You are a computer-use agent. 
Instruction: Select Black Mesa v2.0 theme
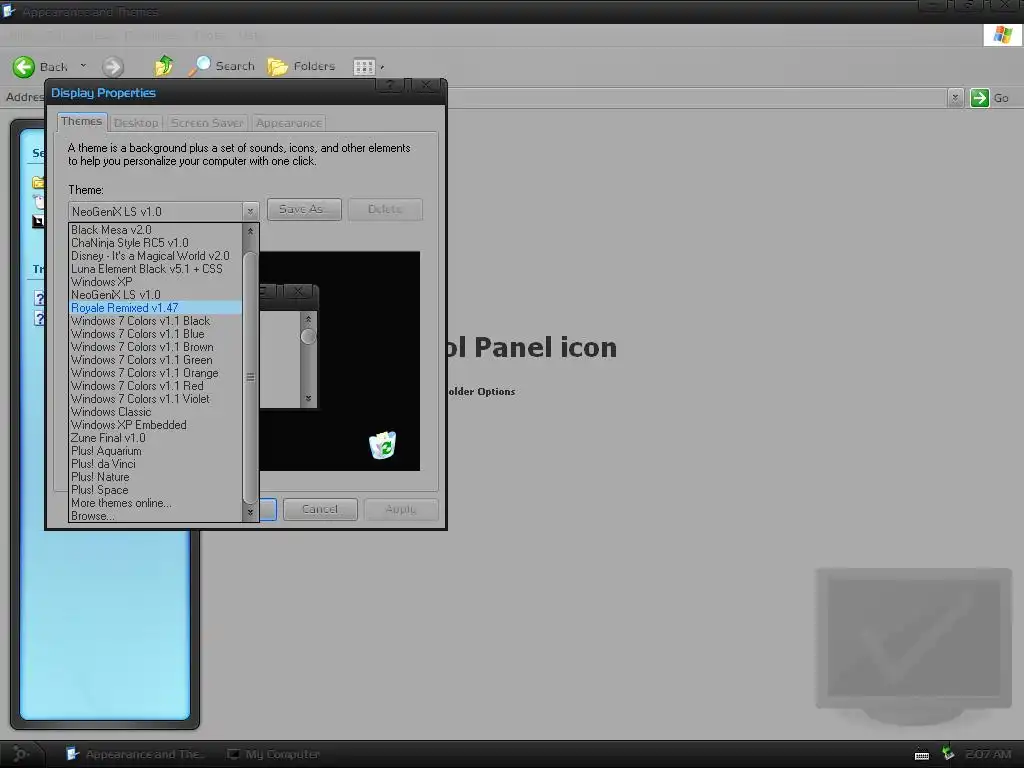point(155,230)
